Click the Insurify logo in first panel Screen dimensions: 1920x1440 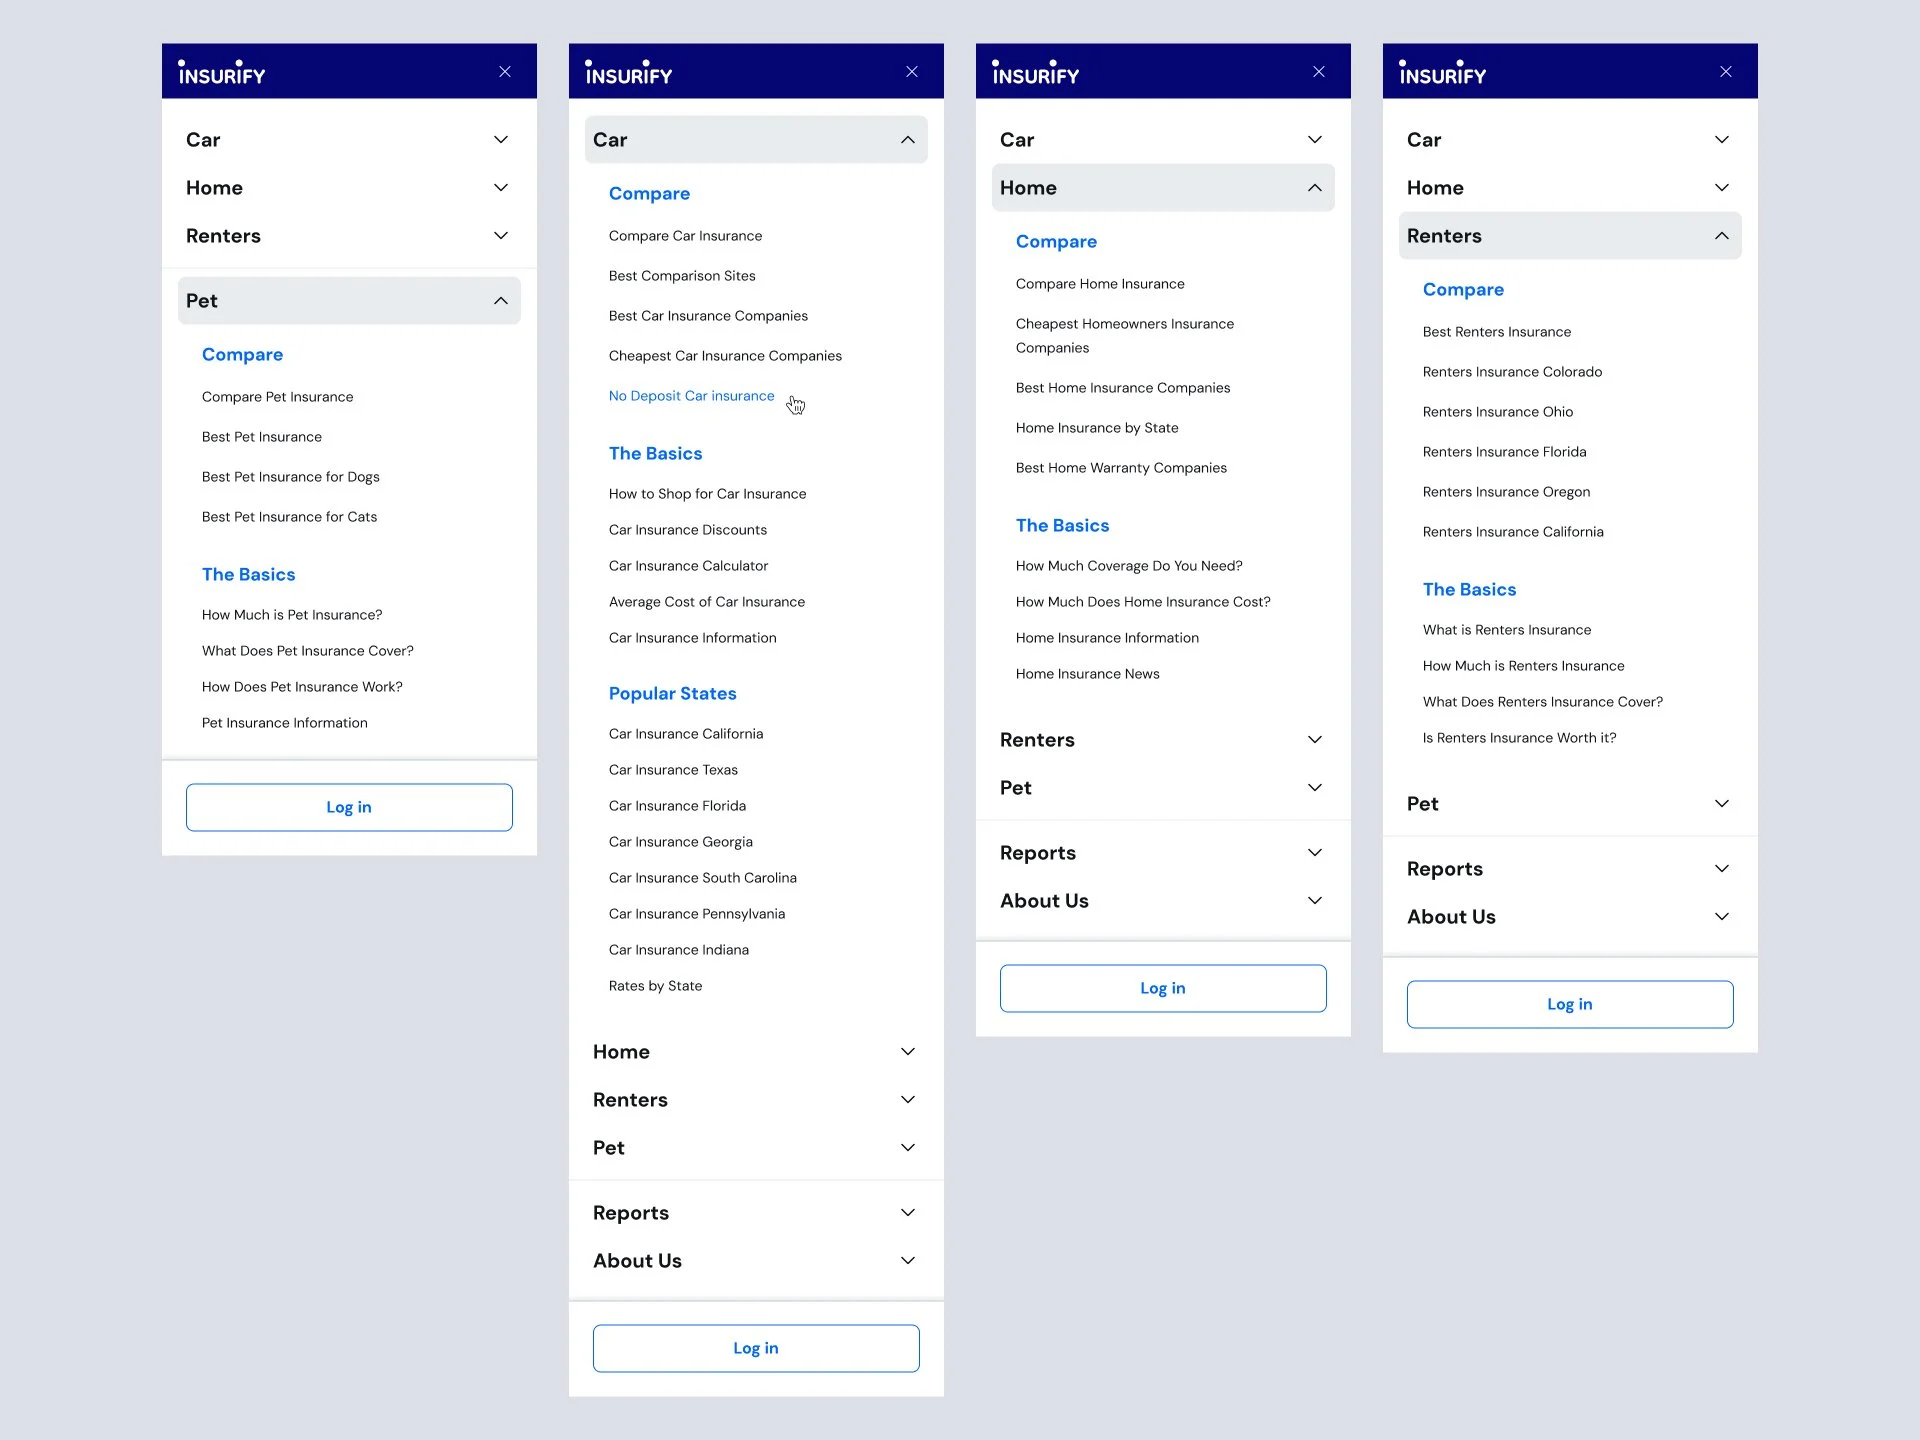click(221, 73)
